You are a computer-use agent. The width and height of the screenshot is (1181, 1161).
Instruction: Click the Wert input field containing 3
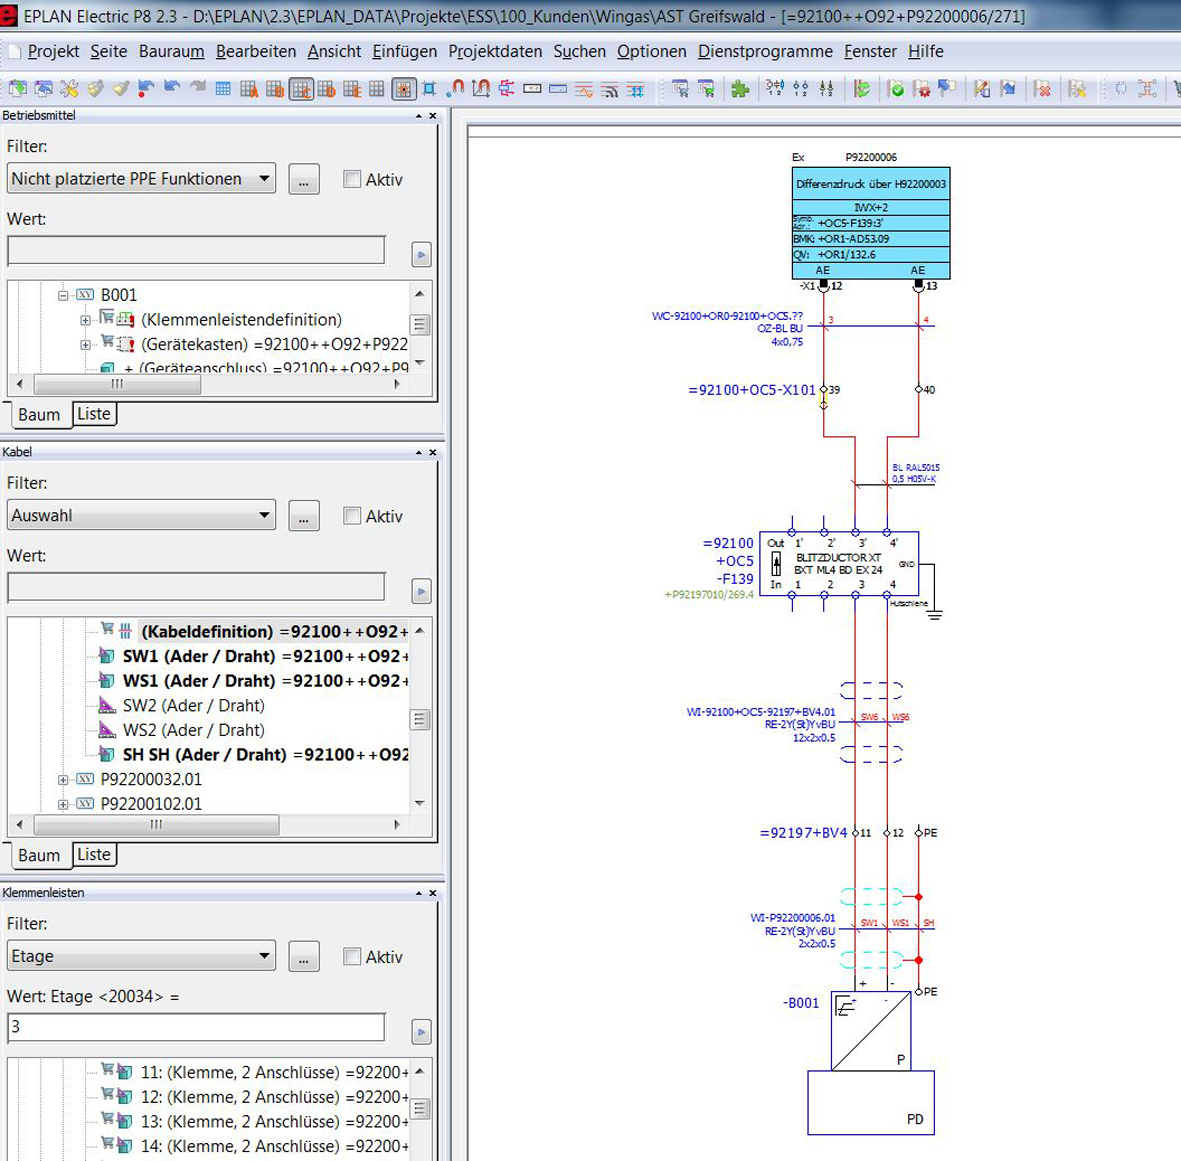pyautogui.click(x=196, y=1027)
